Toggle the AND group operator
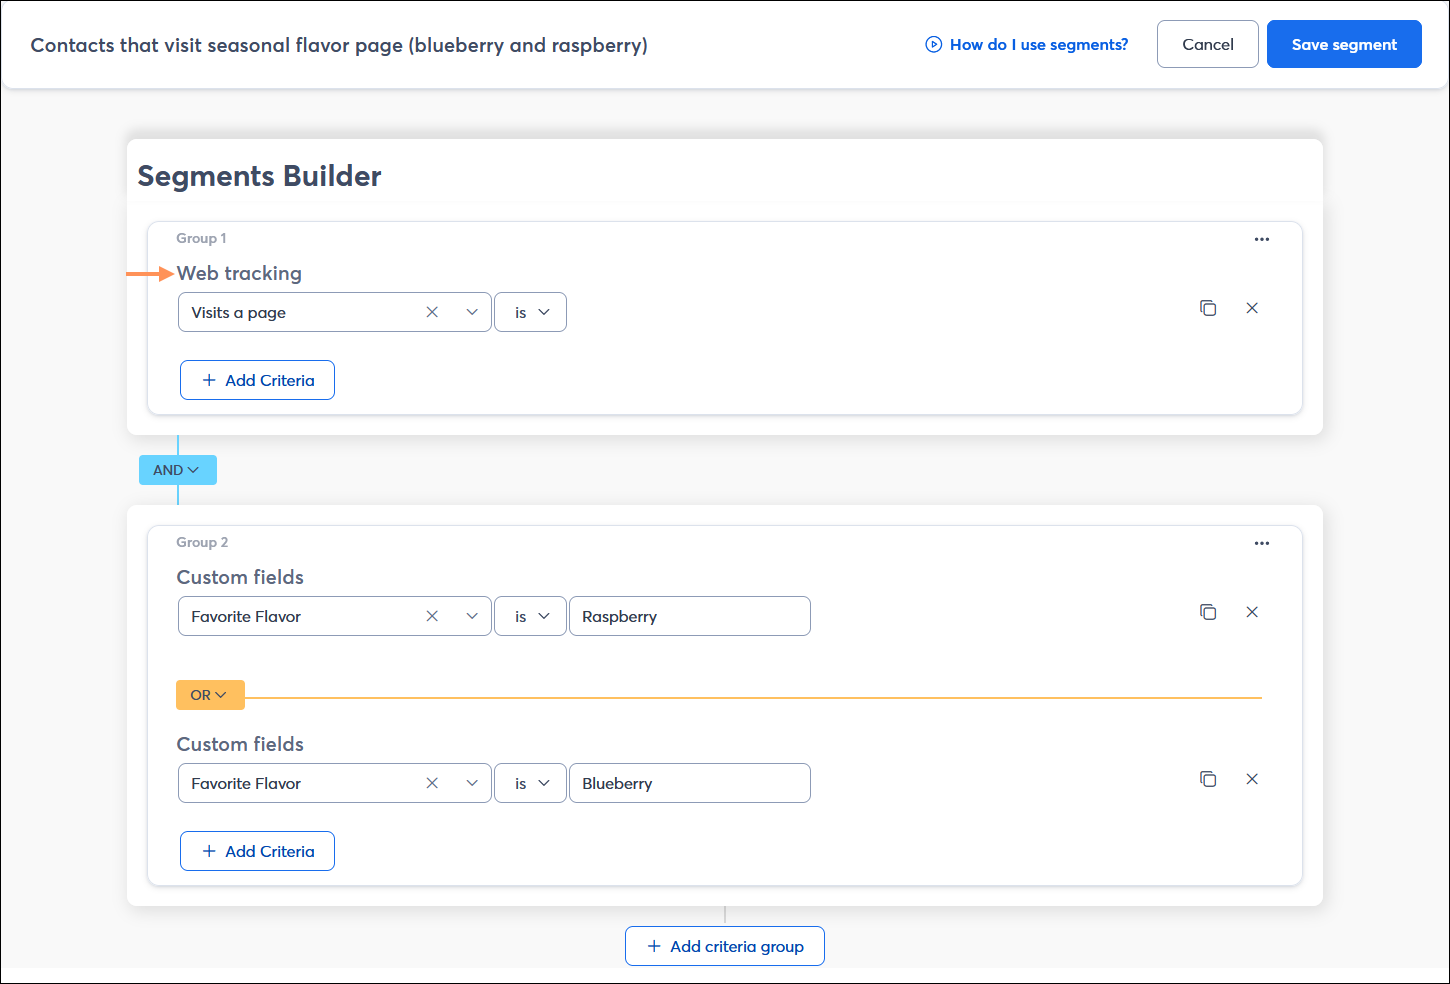The height and width of the screenshot is (984, 1450). 177,470
